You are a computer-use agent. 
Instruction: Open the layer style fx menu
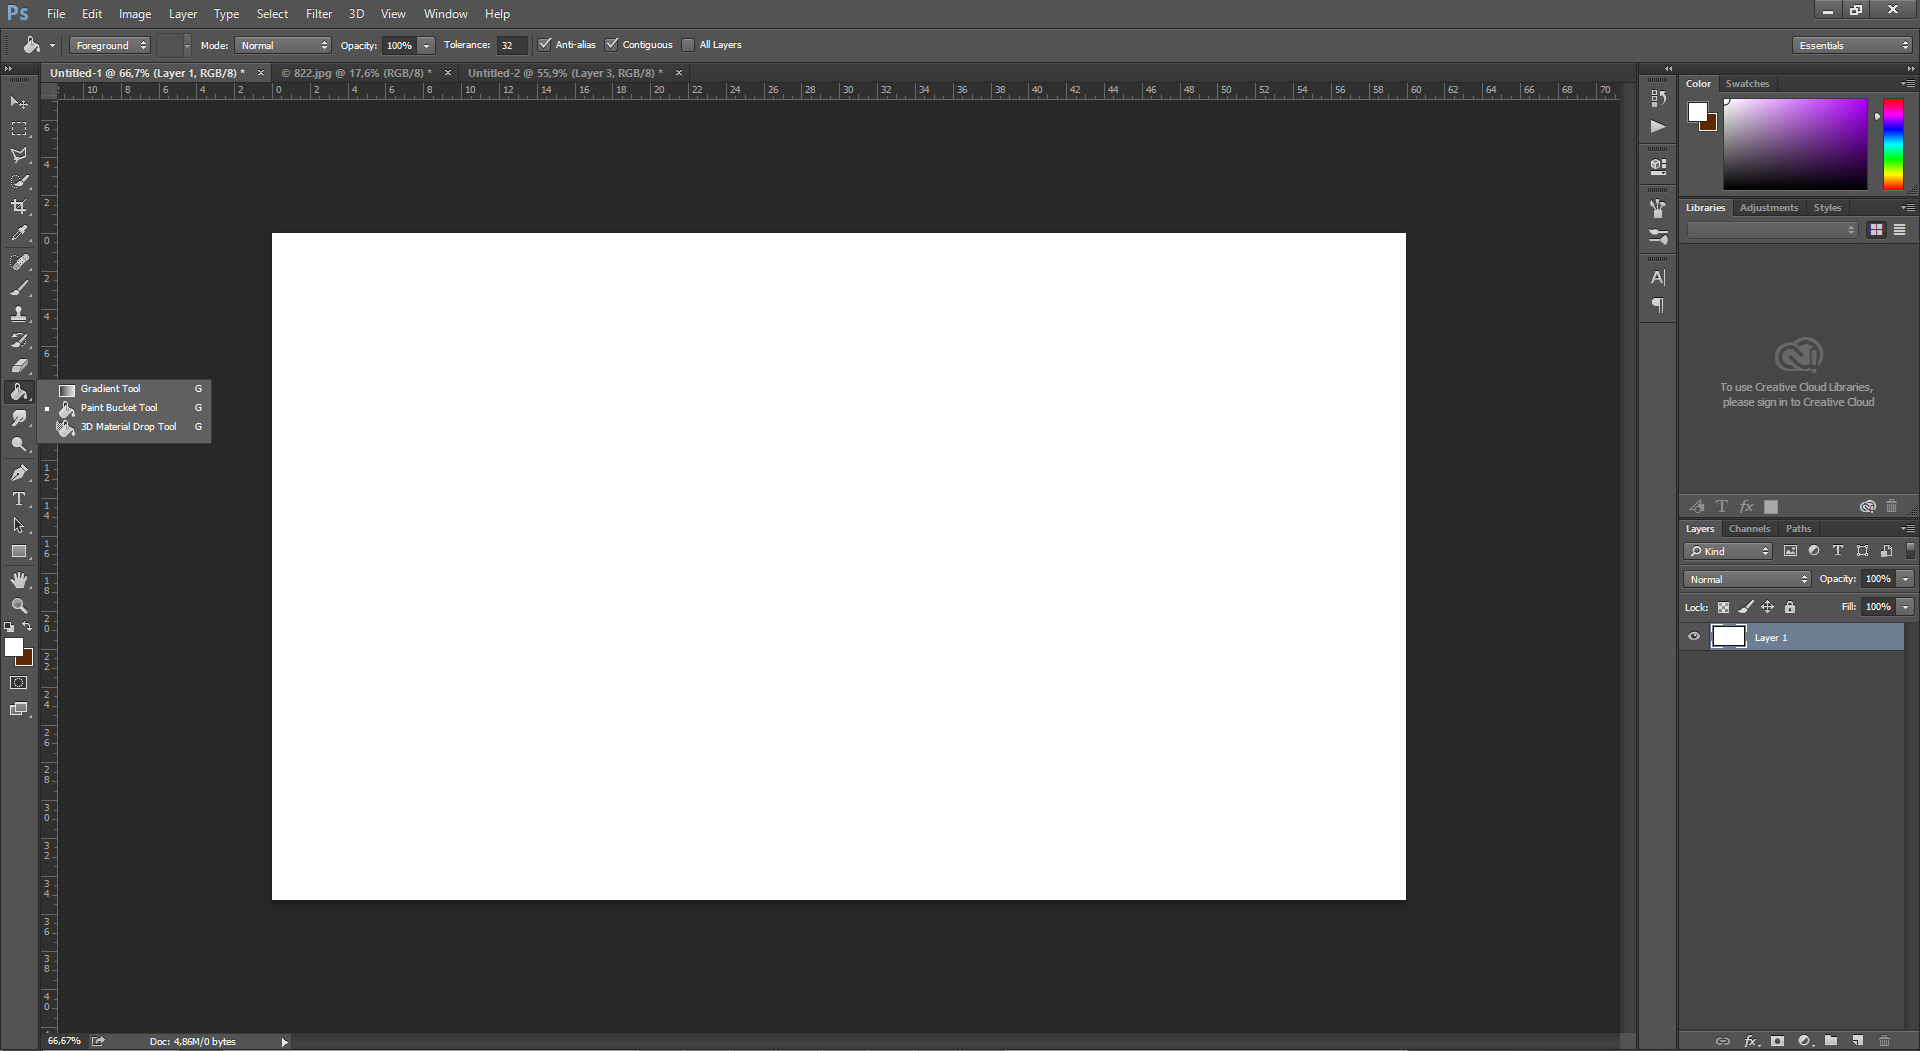click(1752, 1041)
